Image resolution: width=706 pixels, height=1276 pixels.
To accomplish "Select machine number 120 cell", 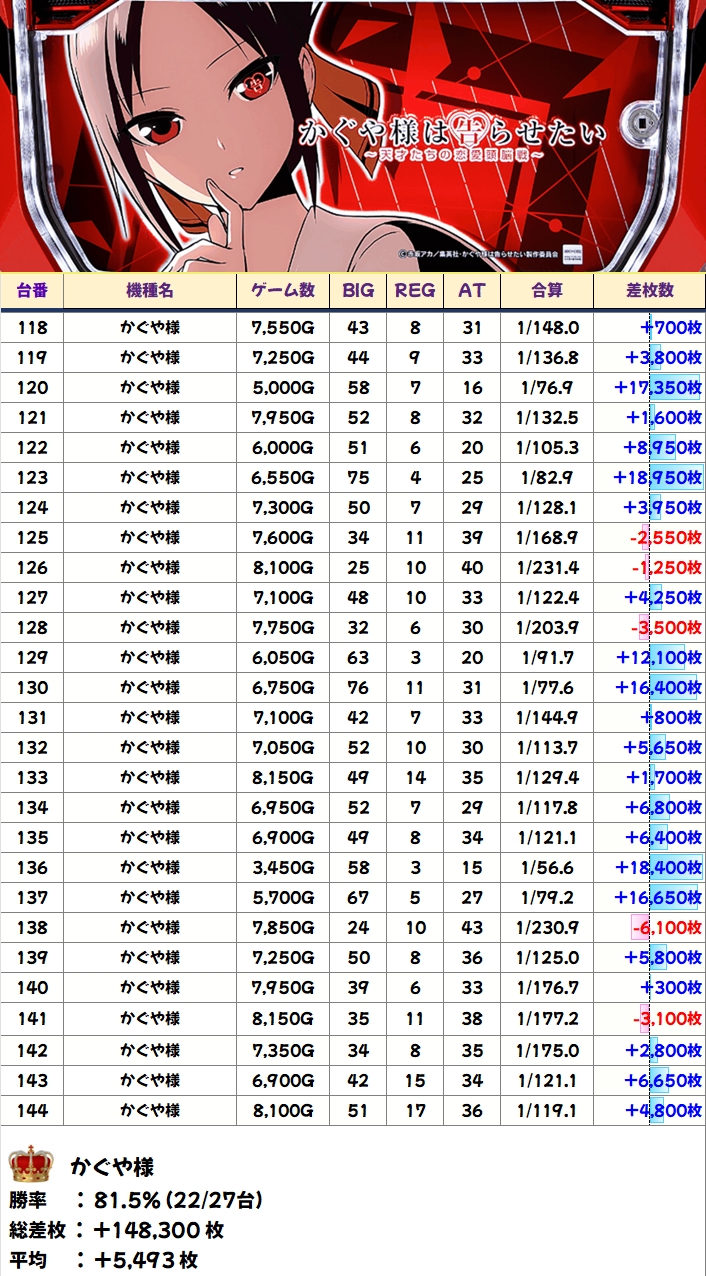I will point(32,388).
